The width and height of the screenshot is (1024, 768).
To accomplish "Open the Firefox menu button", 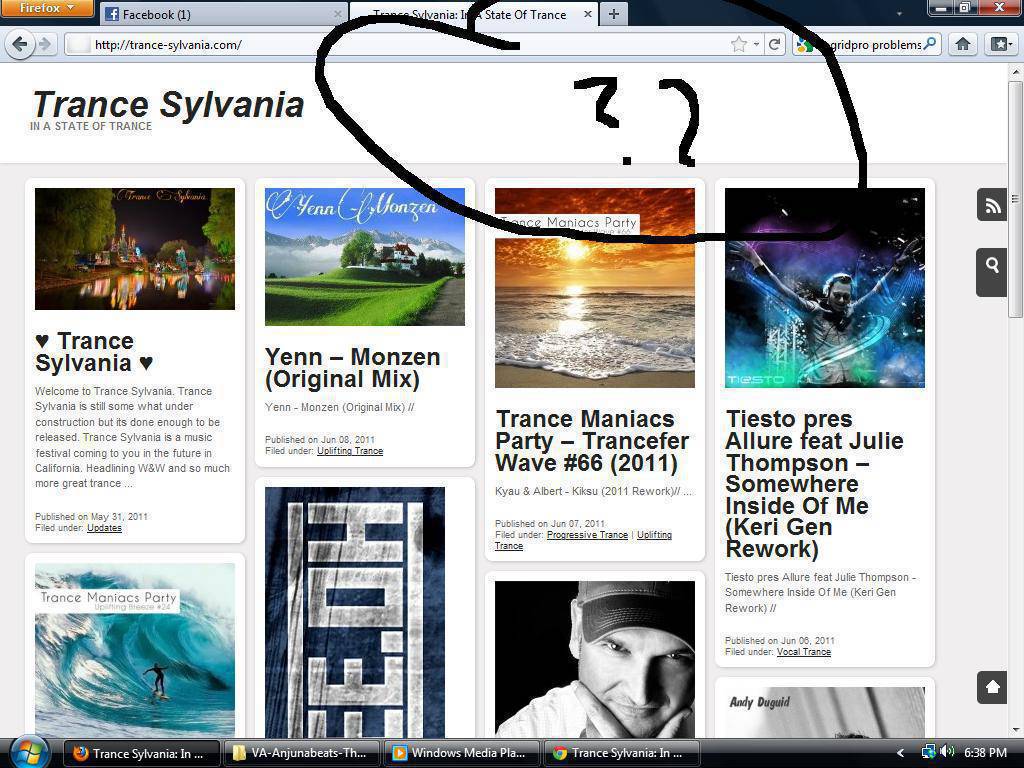I will [46, 8].
